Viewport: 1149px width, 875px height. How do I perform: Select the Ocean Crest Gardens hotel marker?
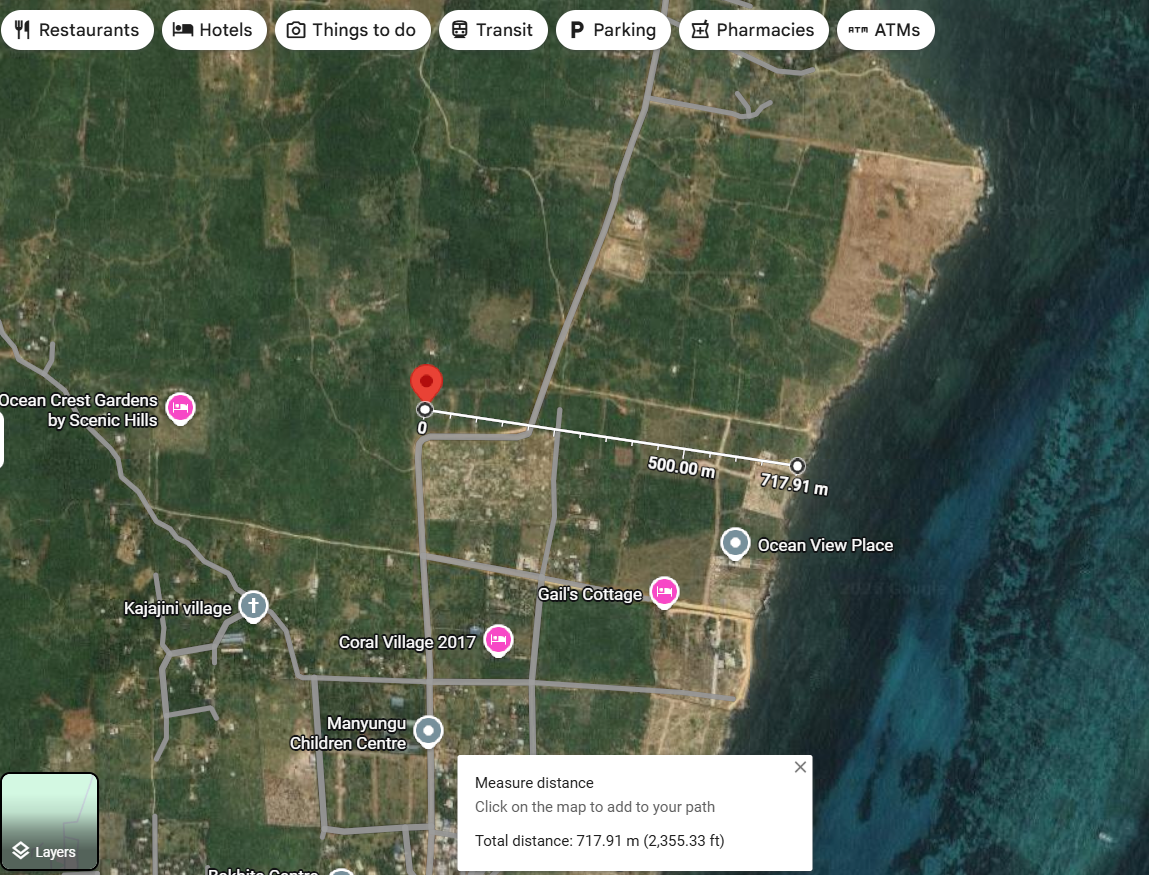[x=180, y=408]
